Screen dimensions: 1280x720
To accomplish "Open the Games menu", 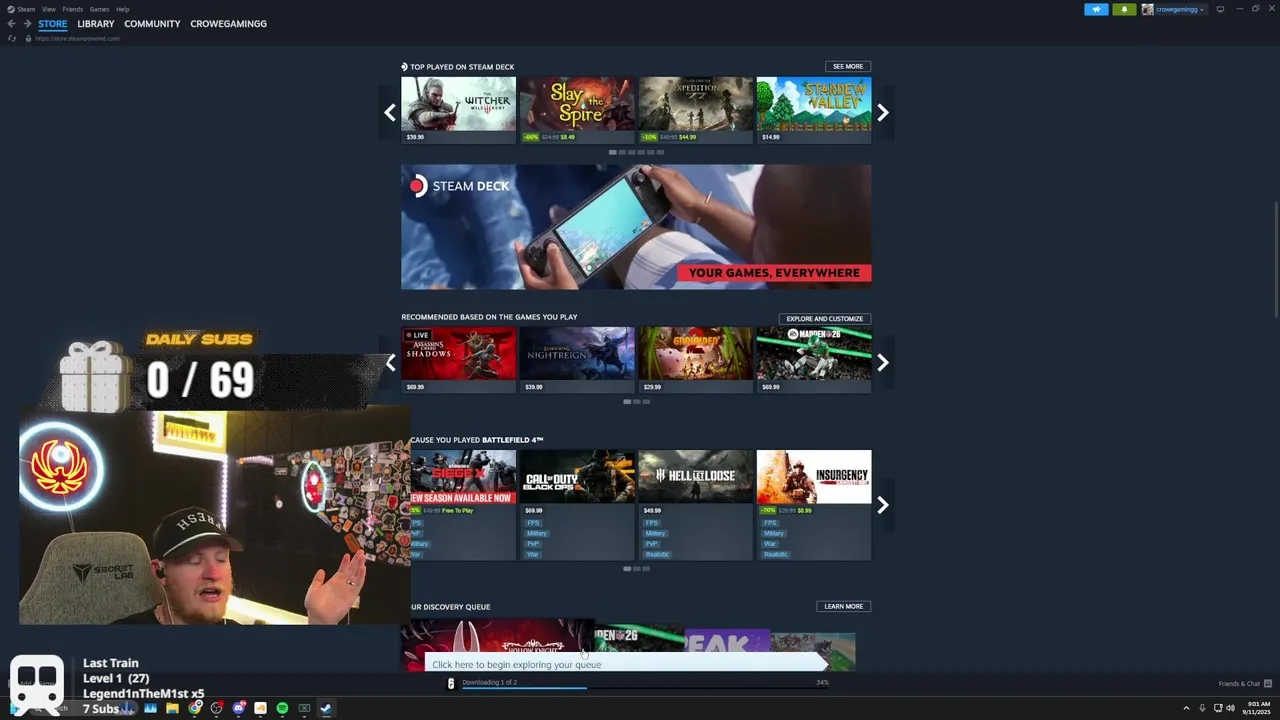I will point(99,9).
